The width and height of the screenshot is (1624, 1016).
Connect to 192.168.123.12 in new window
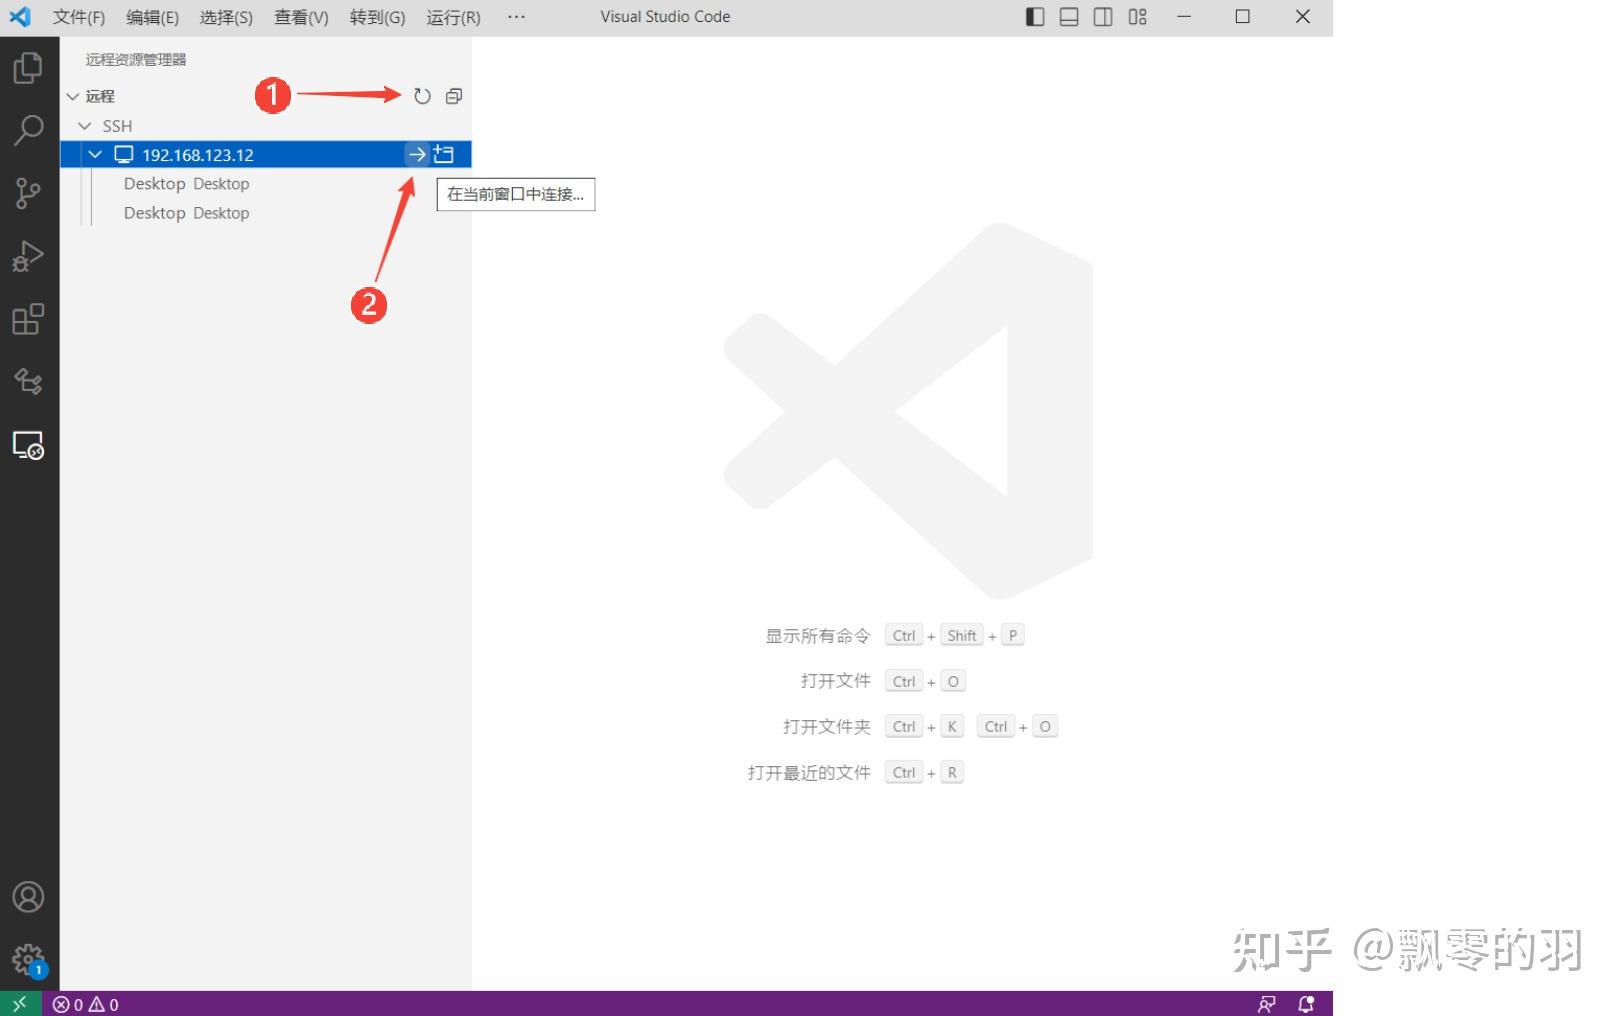pyautogui.click(x=444, y=154)
